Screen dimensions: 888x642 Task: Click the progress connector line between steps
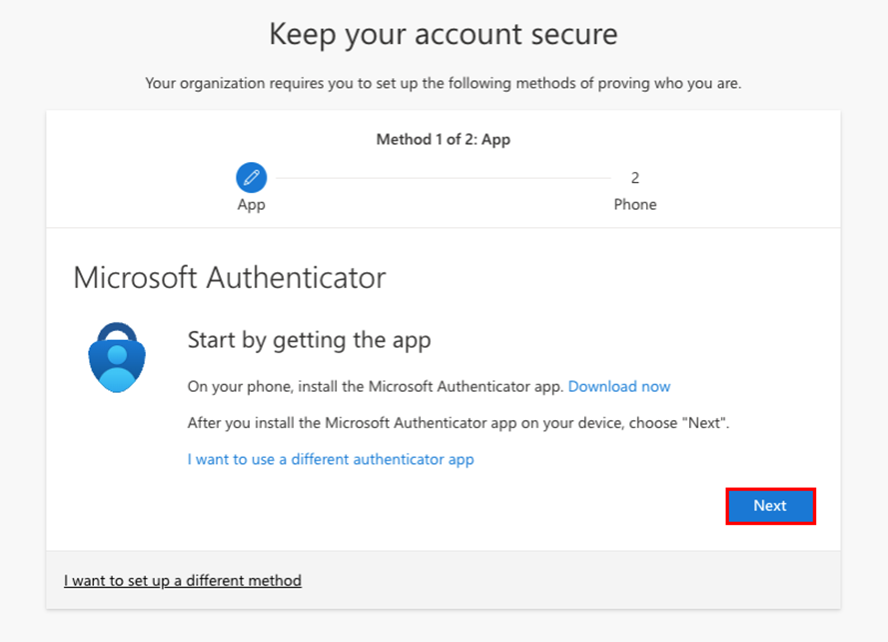pos(440,176)
